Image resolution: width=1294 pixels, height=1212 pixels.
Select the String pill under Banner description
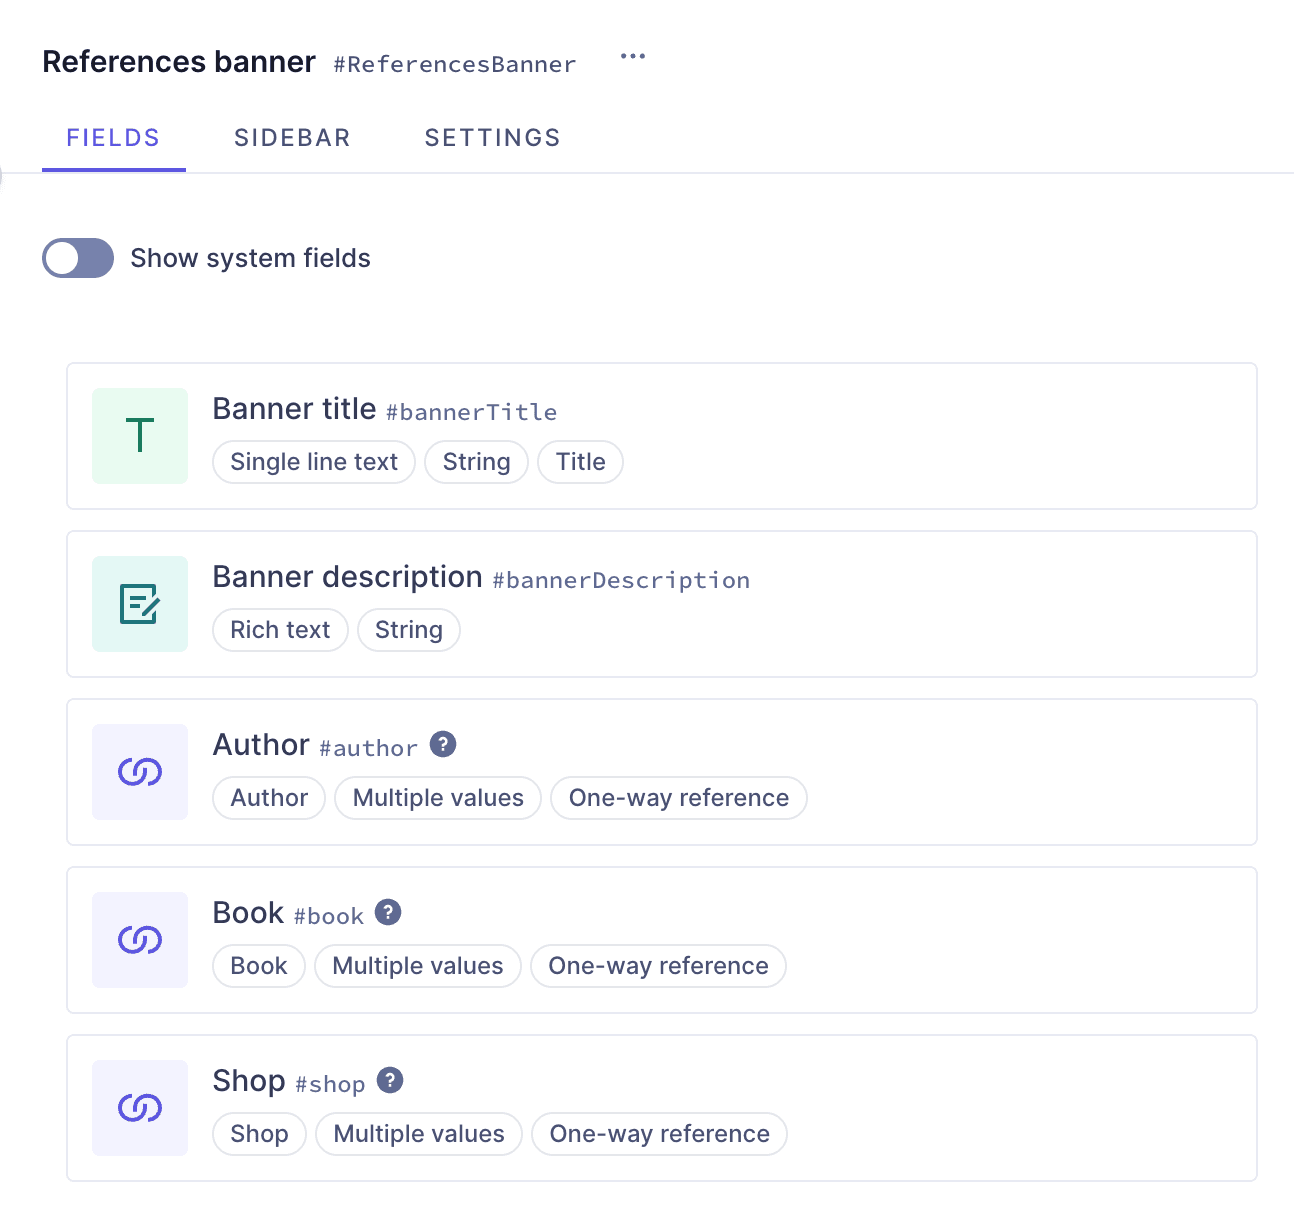(x=408, y=630)
